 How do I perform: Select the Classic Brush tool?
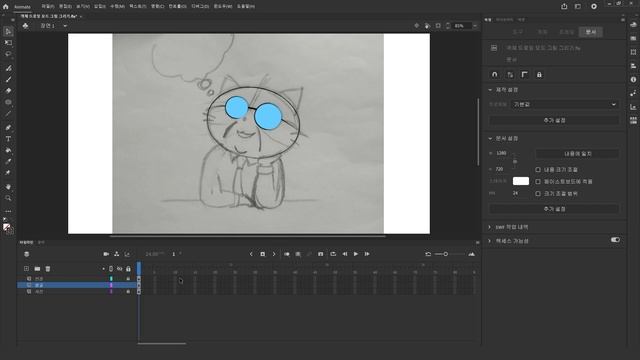8,79
